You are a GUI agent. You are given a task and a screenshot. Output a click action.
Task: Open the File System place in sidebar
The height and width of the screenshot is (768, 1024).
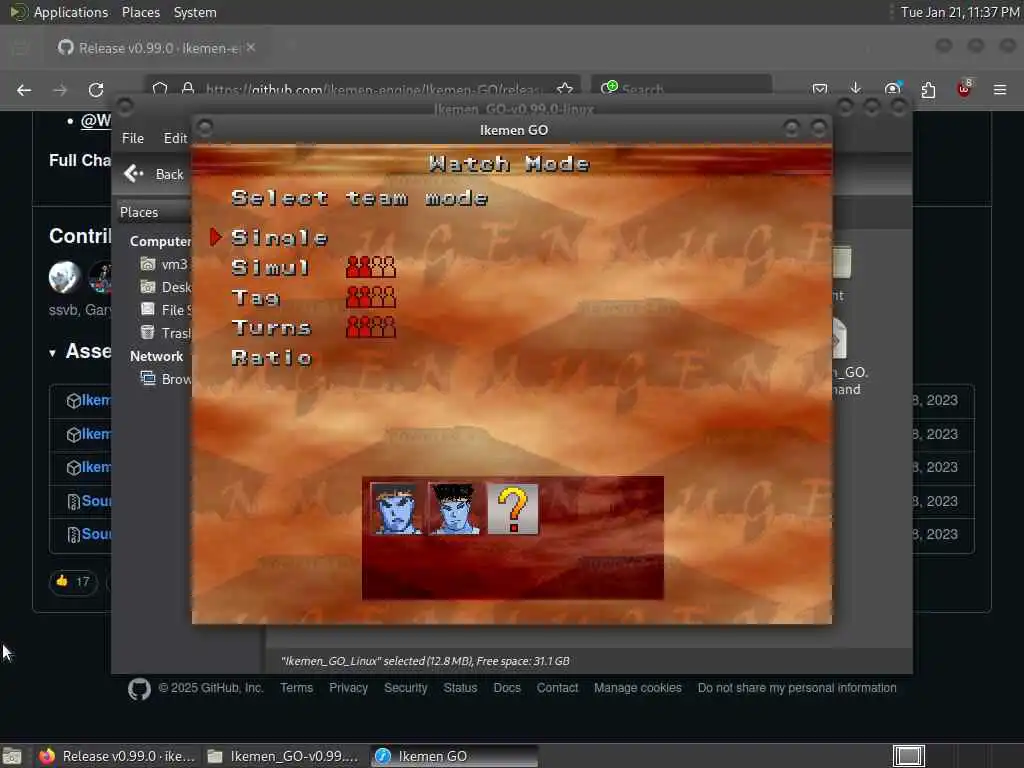pos(166,310)
